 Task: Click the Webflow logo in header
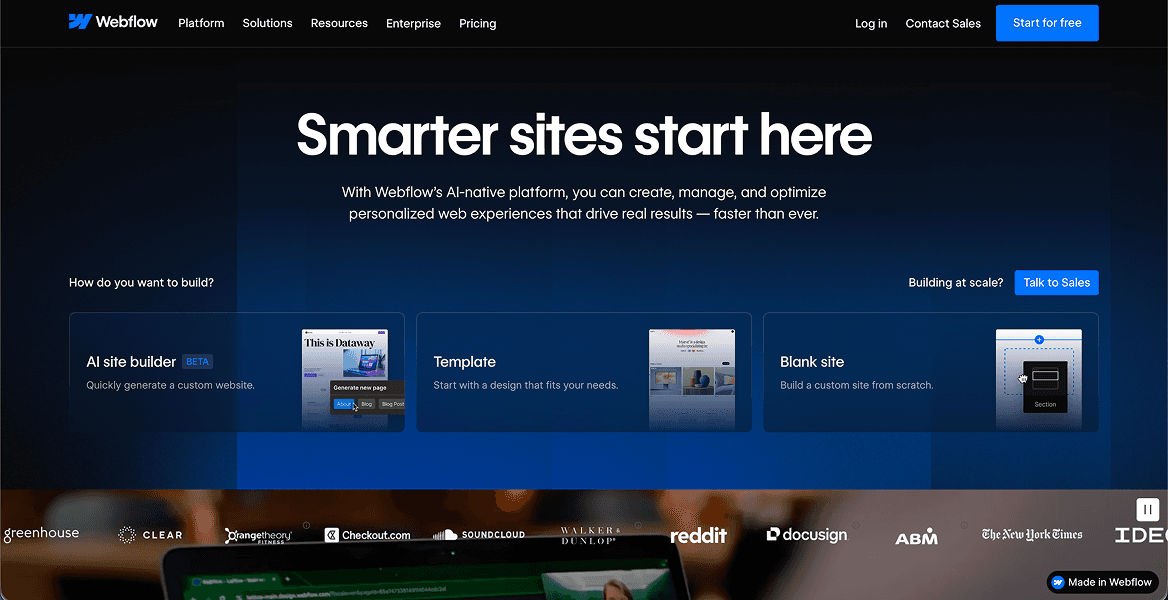tap(113, 22)
